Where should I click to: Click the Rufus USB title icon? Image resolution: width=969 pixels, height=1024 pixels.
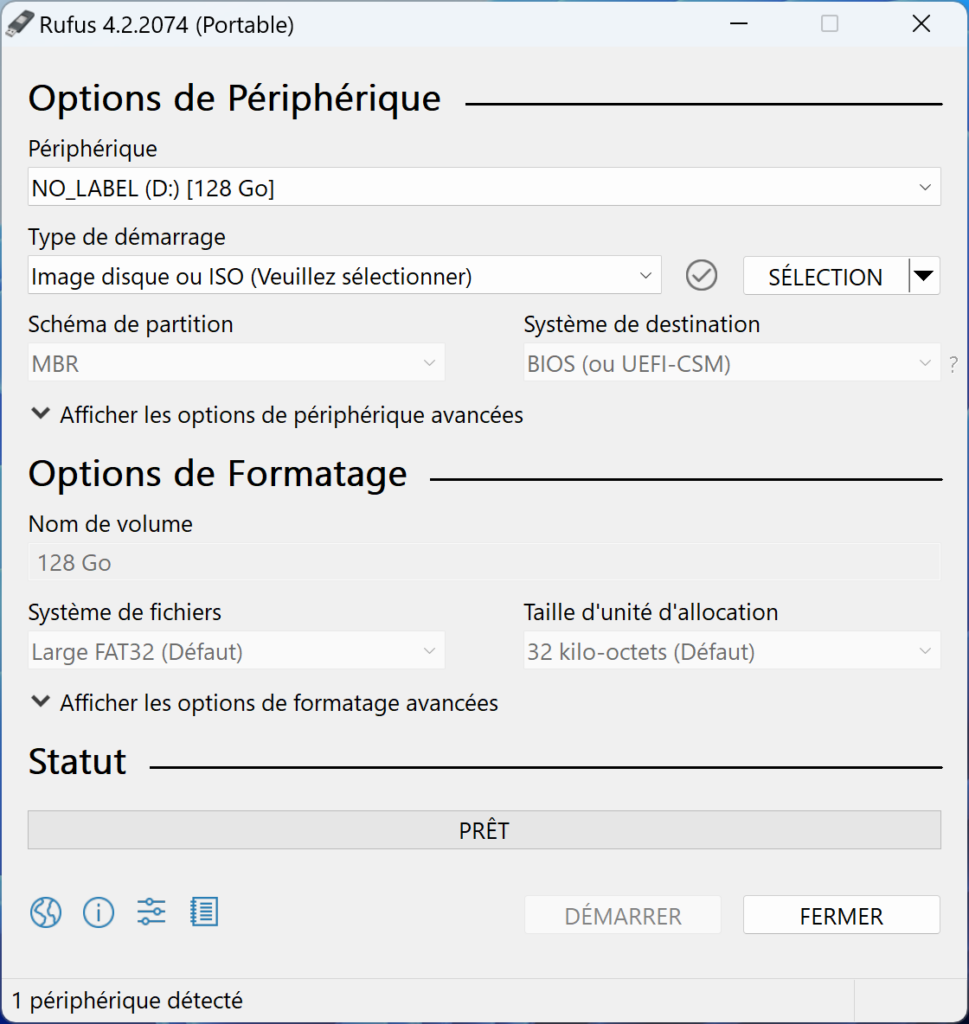[19, 25]
